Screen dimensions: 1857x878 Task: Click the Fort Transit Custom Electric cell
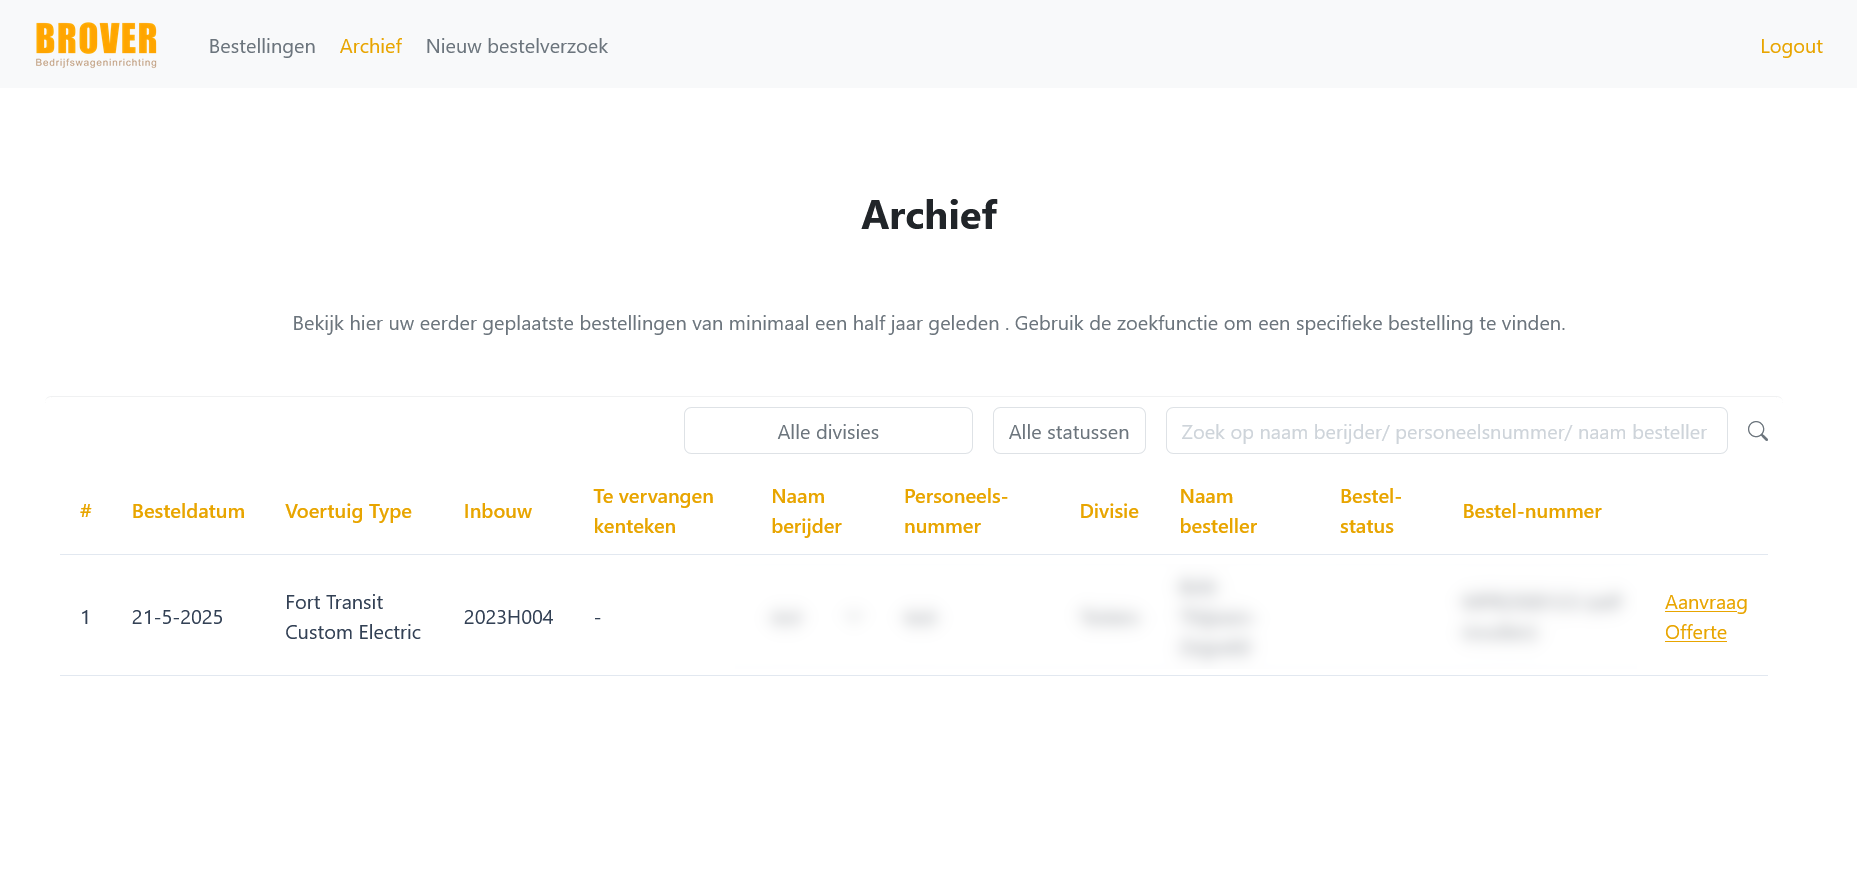(353, 617)
